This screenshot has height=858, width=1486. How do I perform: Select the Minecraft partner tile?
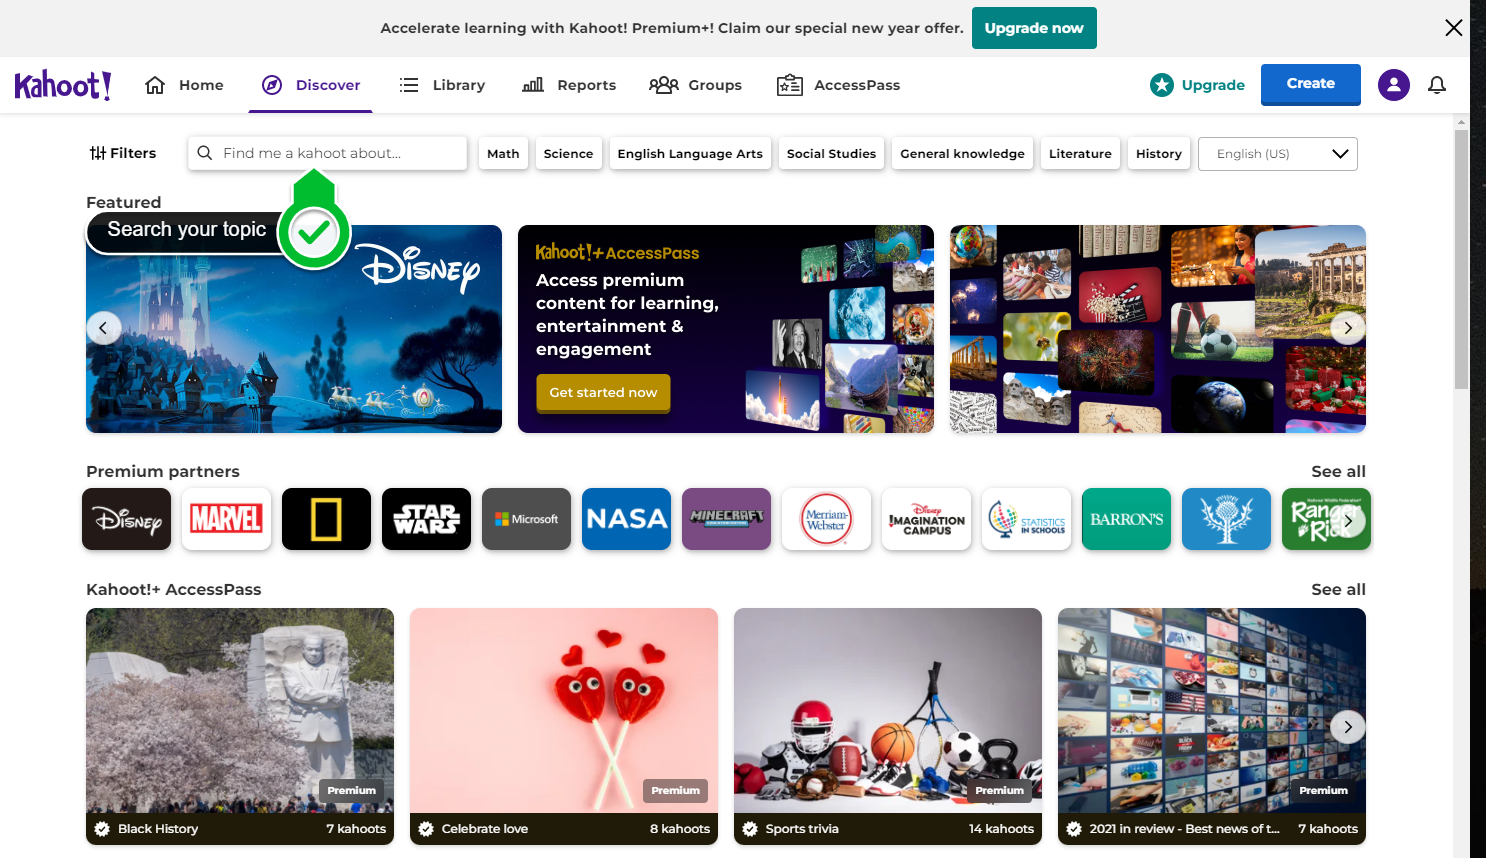726,519
